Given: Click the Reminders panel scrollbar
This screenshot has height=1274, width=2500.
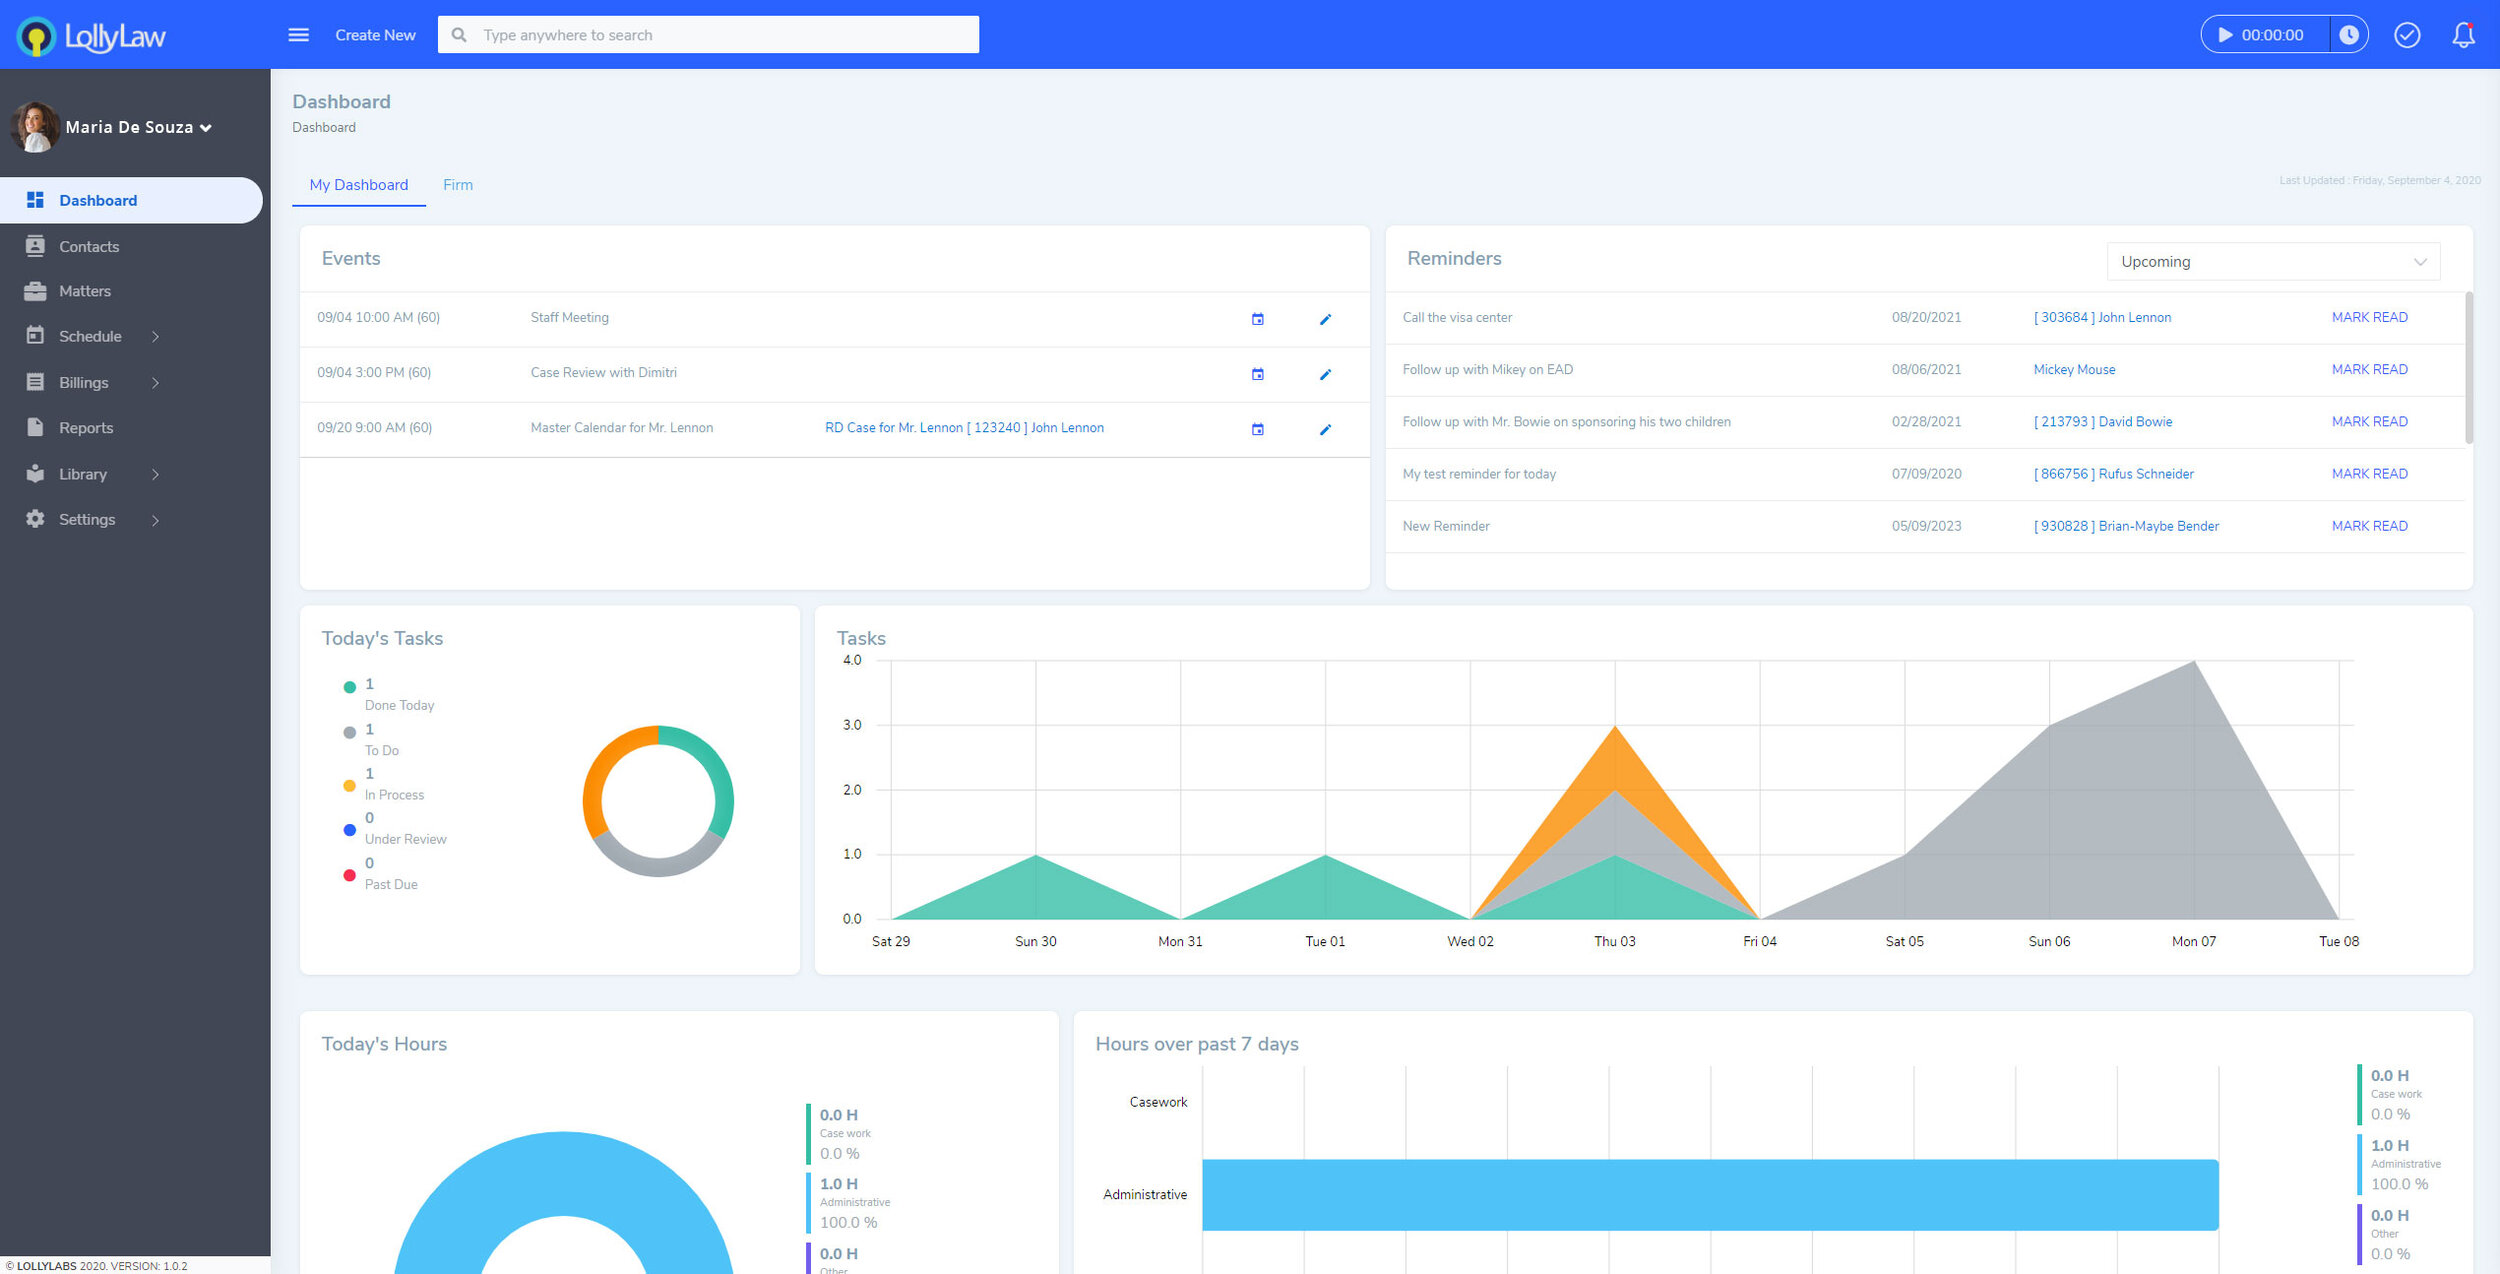Looking at the screenshot, I should 2468,368.
